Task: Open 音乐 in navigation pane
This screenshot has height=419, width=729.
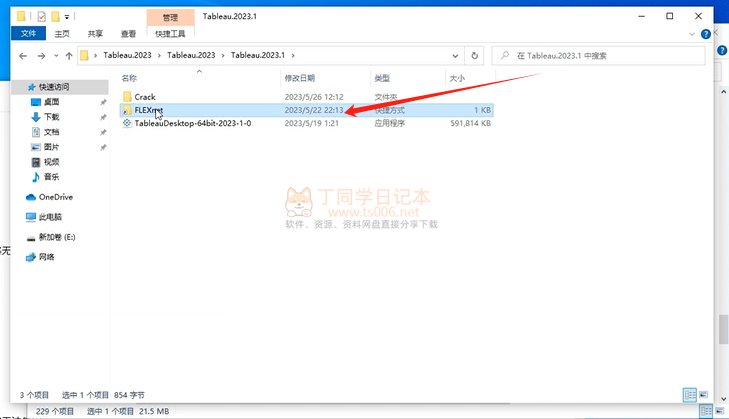Action: pyautogui.click(x=52, y=177)
